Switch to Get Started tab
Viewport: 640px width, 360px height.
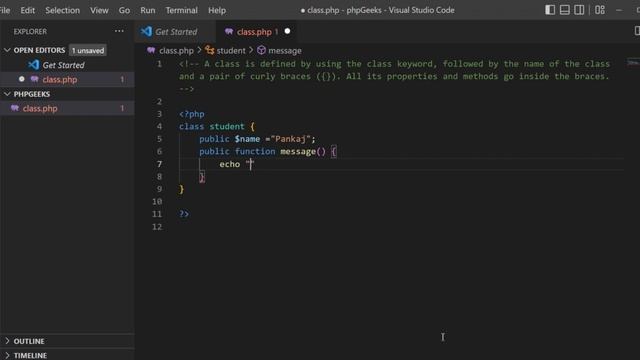(176, 31)
